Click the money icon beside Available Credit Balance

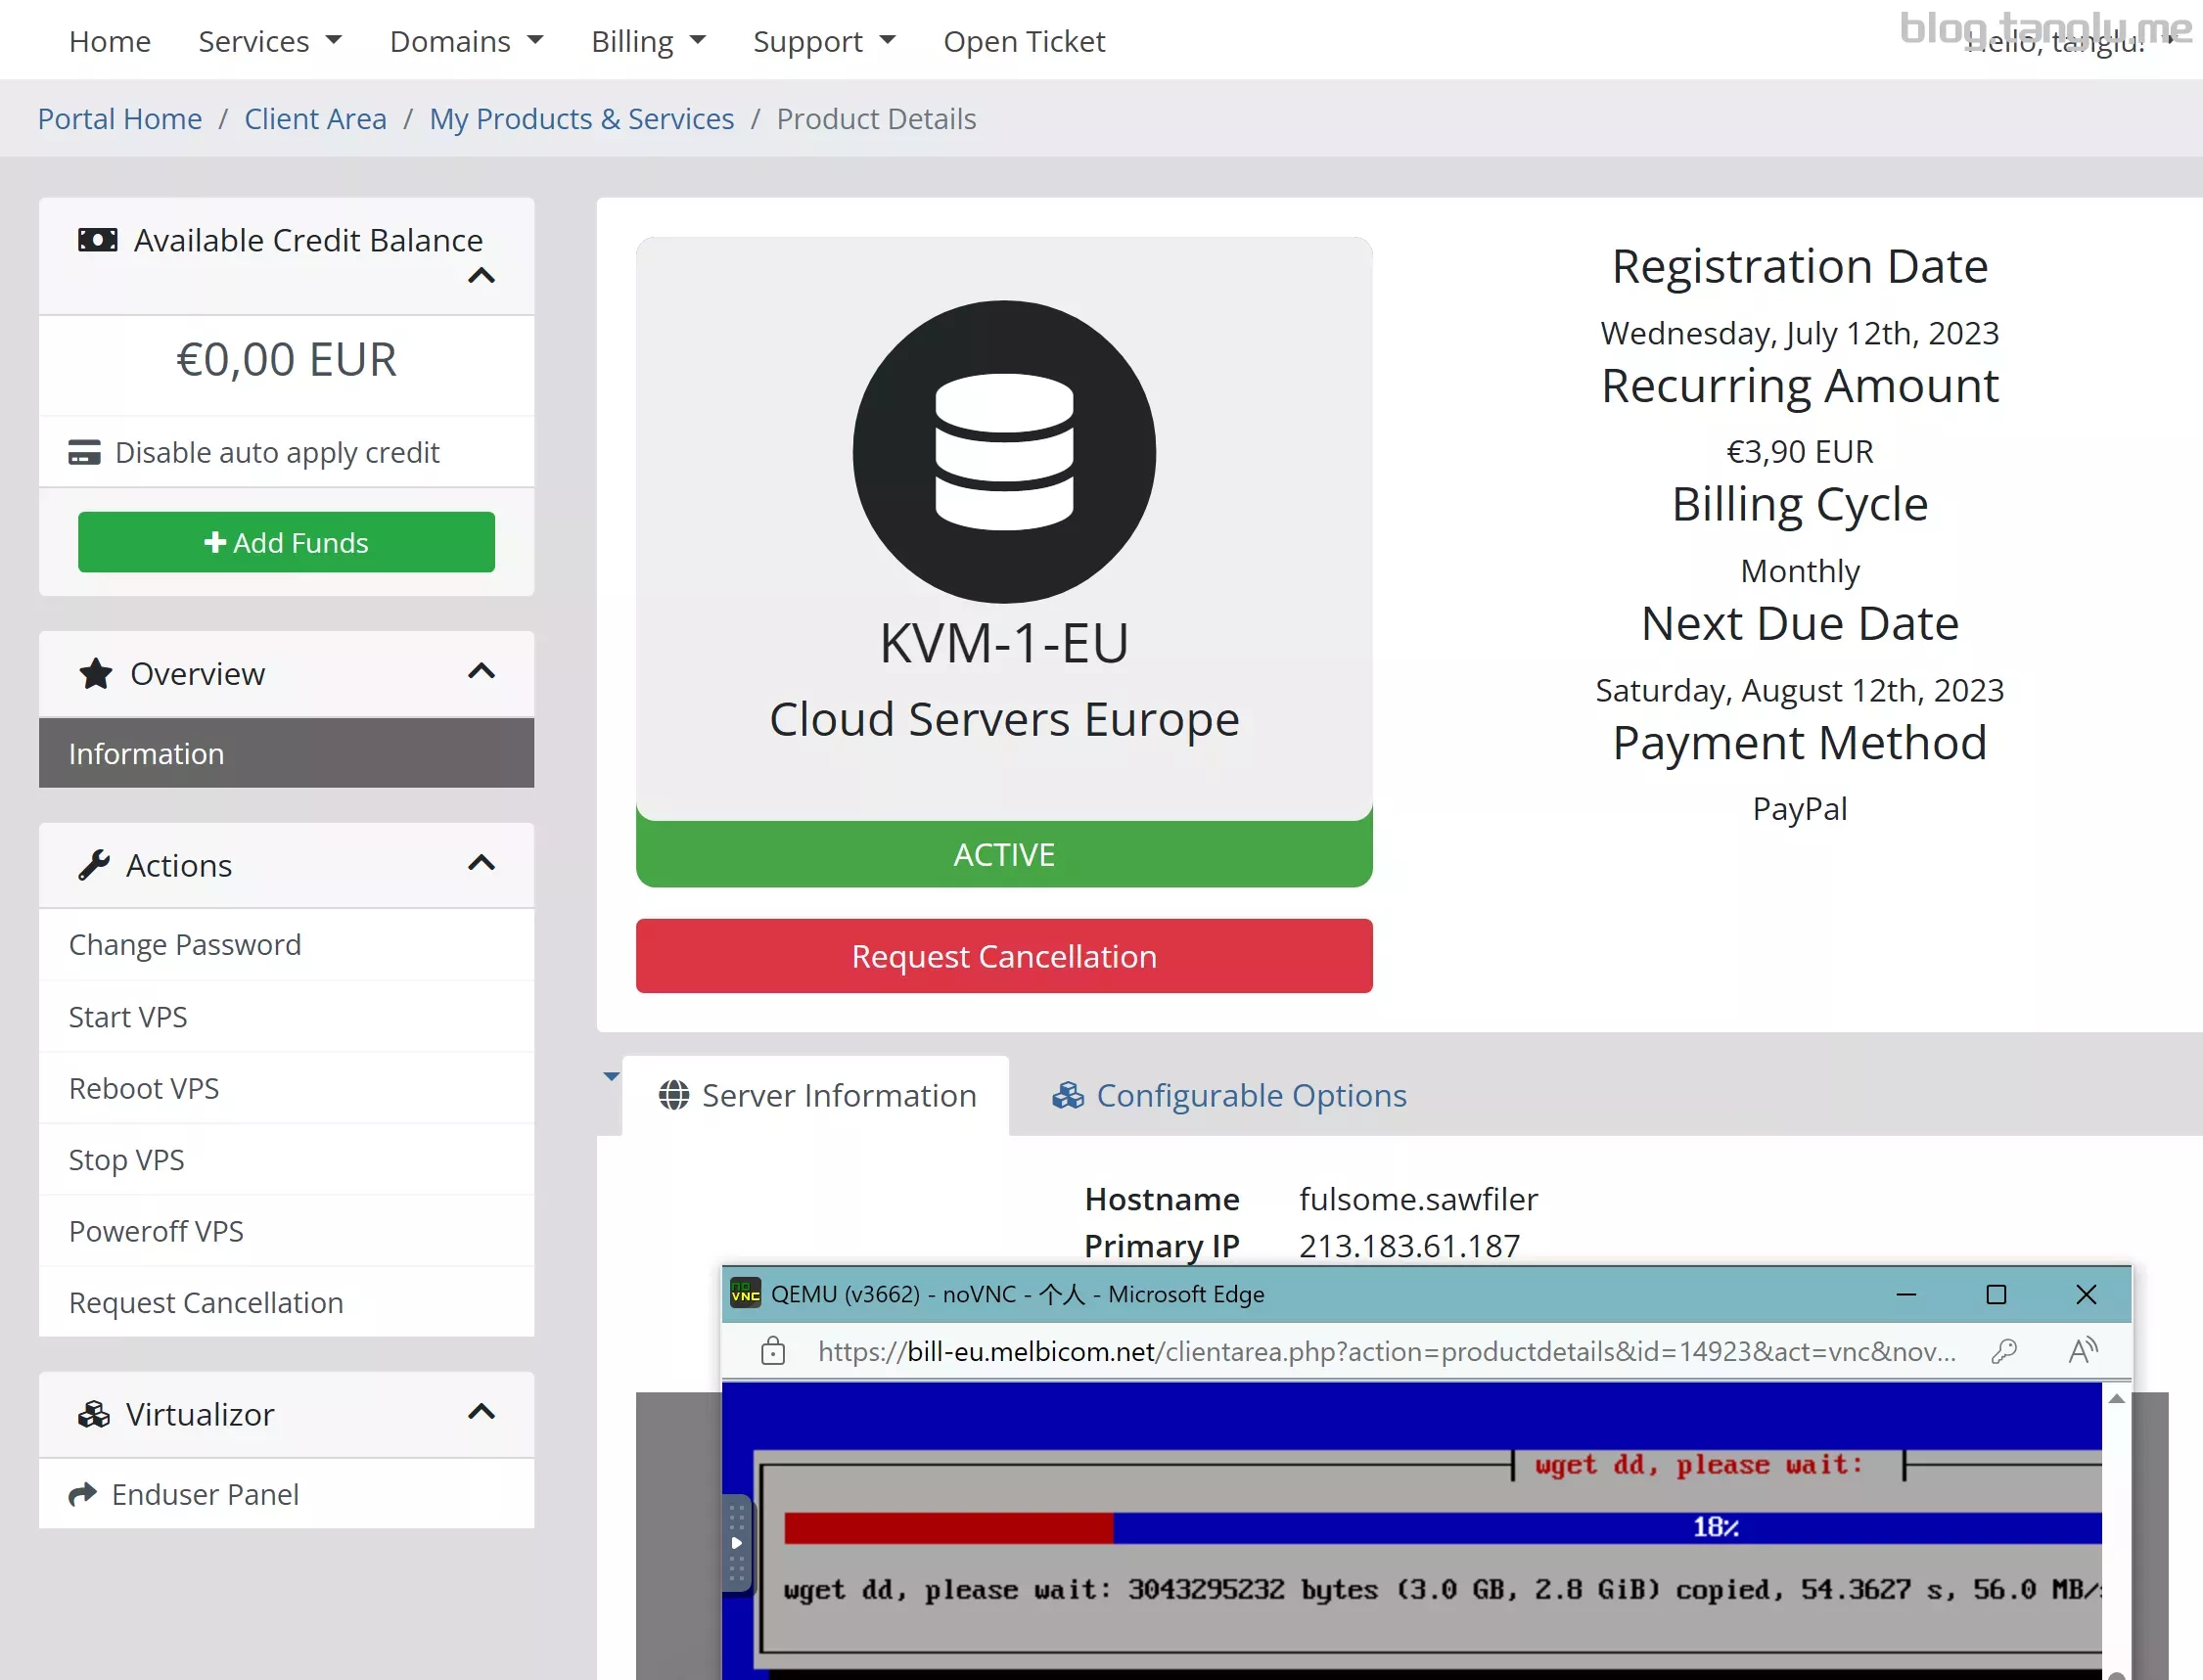pyautogui.click(x=97, y=240)
